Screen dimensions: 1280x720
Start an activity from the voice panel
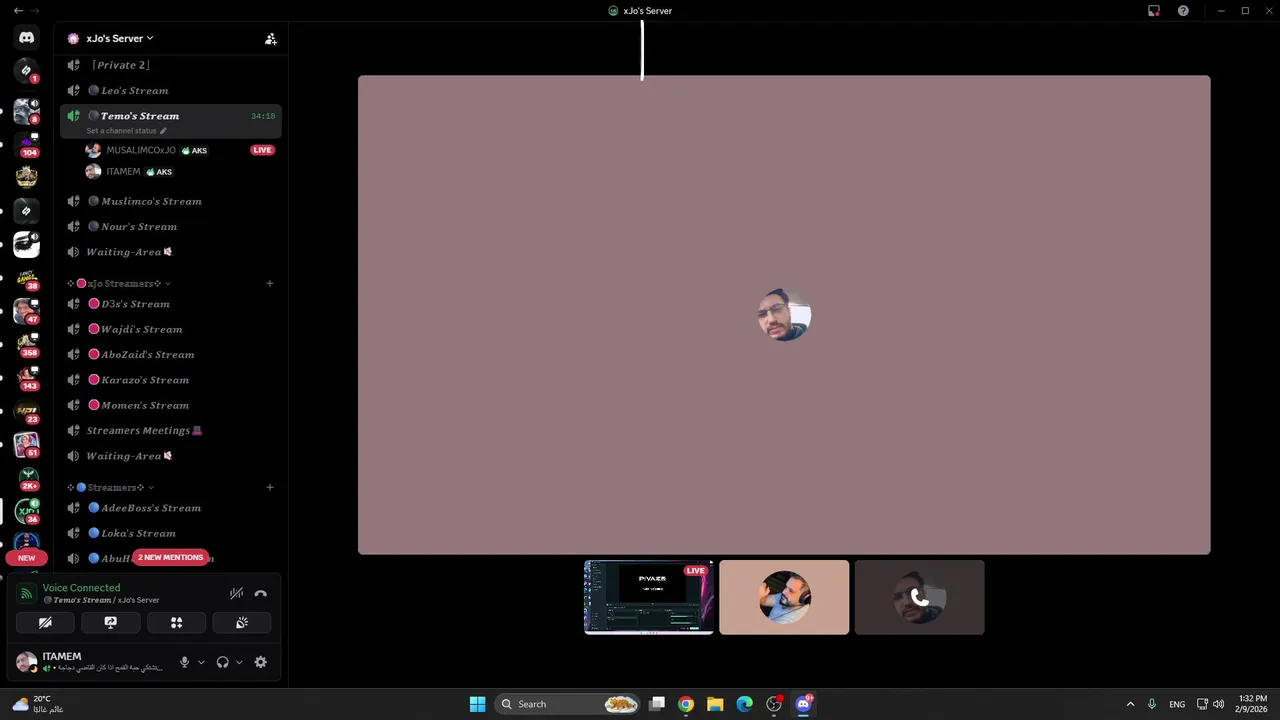(176, 622)
